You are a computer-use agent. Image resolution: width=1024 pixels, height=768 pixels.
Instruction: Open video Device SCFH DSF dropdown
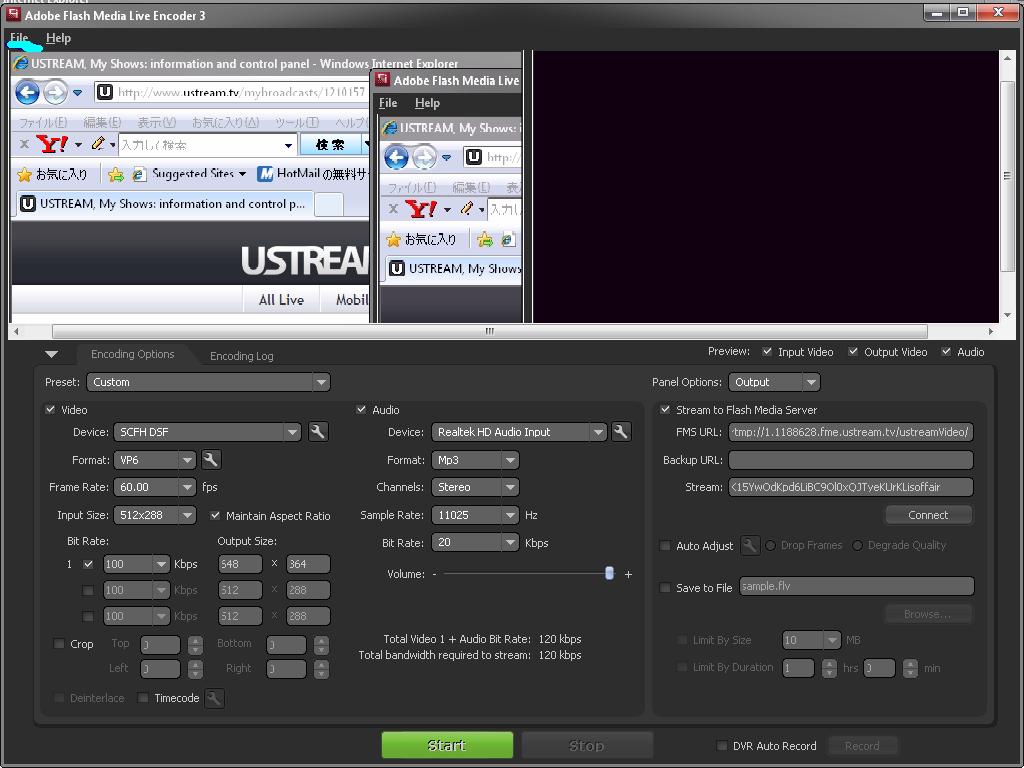(x=207, y=432)
